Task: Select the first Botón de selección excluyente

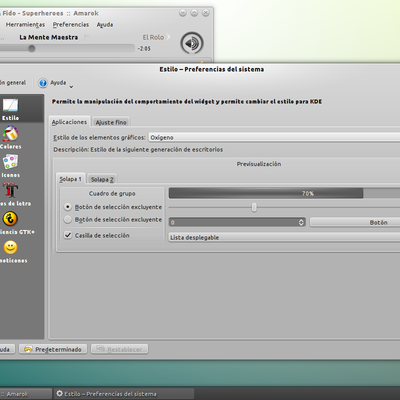Action: 68,207
